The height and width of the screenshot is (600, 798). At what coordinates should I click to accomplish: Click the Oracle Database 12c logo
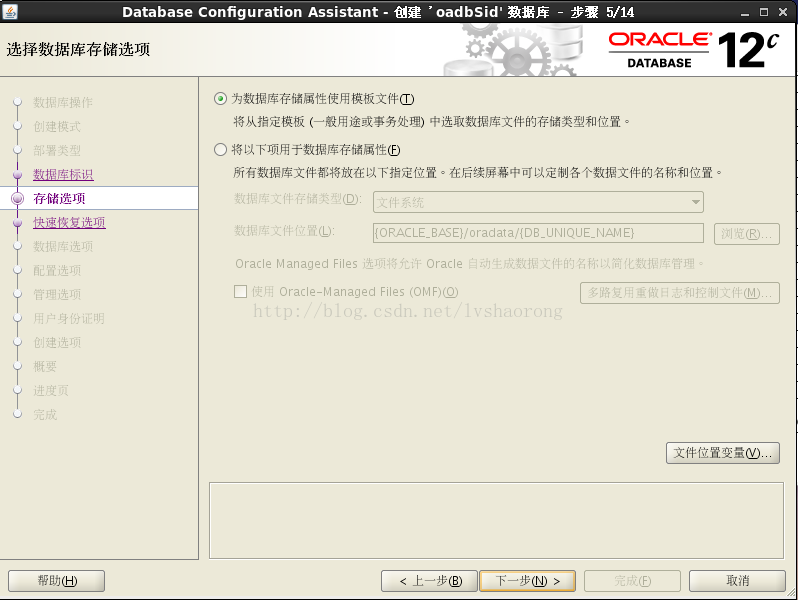tap(693, 49)
